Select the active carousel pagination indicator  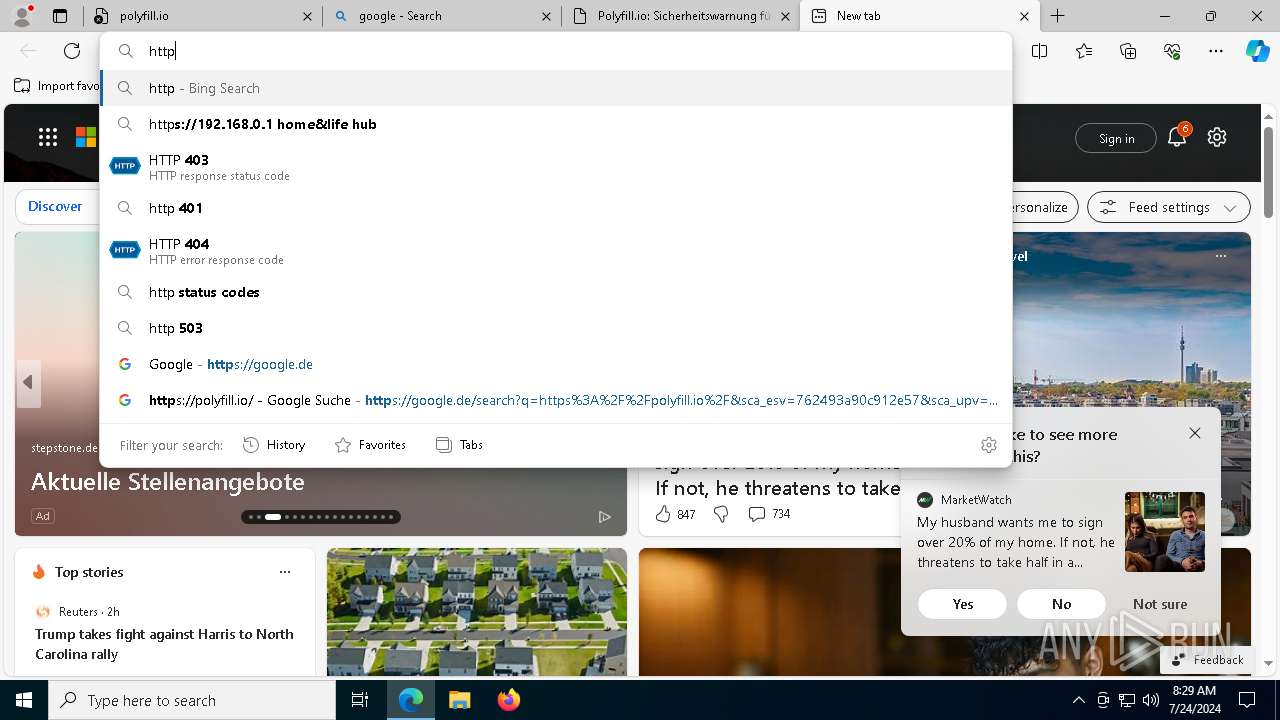tap(272, 517)
